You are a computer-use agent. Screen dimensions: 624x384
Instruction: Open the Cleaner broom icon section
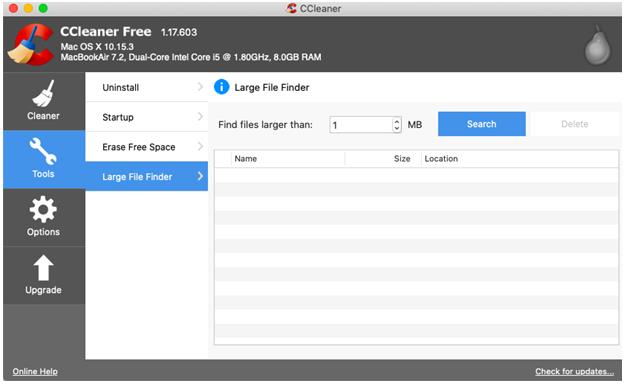(43, 94)
